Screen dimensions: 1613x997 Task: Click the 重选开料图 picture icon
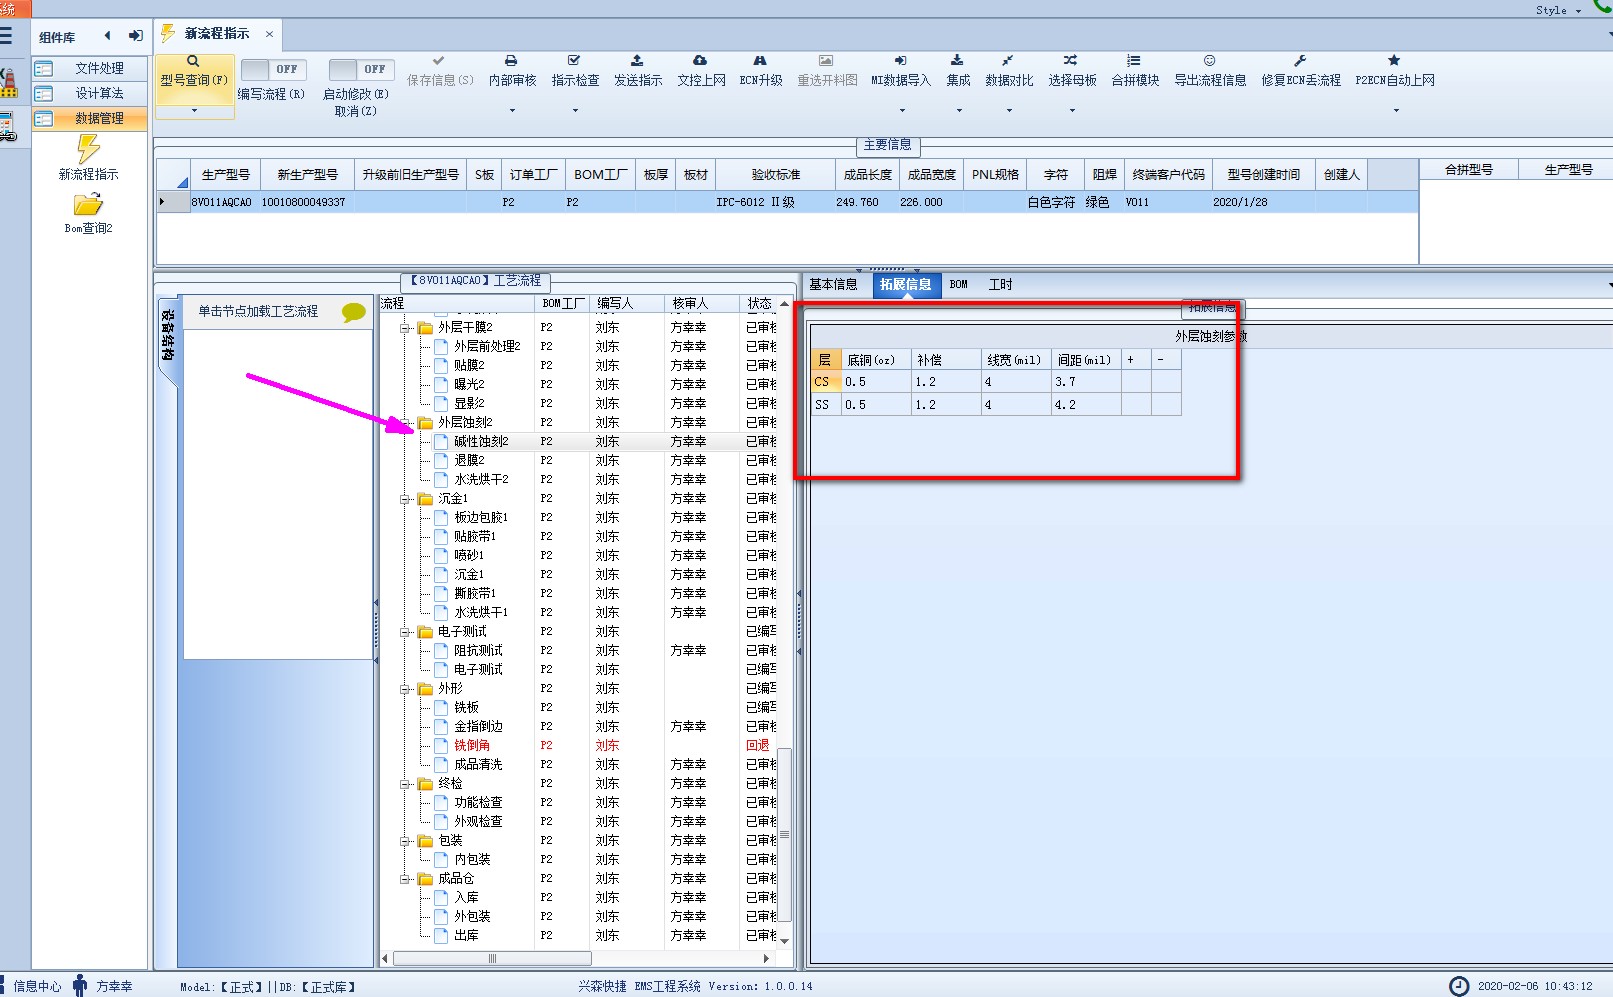[x=826, y=61]
